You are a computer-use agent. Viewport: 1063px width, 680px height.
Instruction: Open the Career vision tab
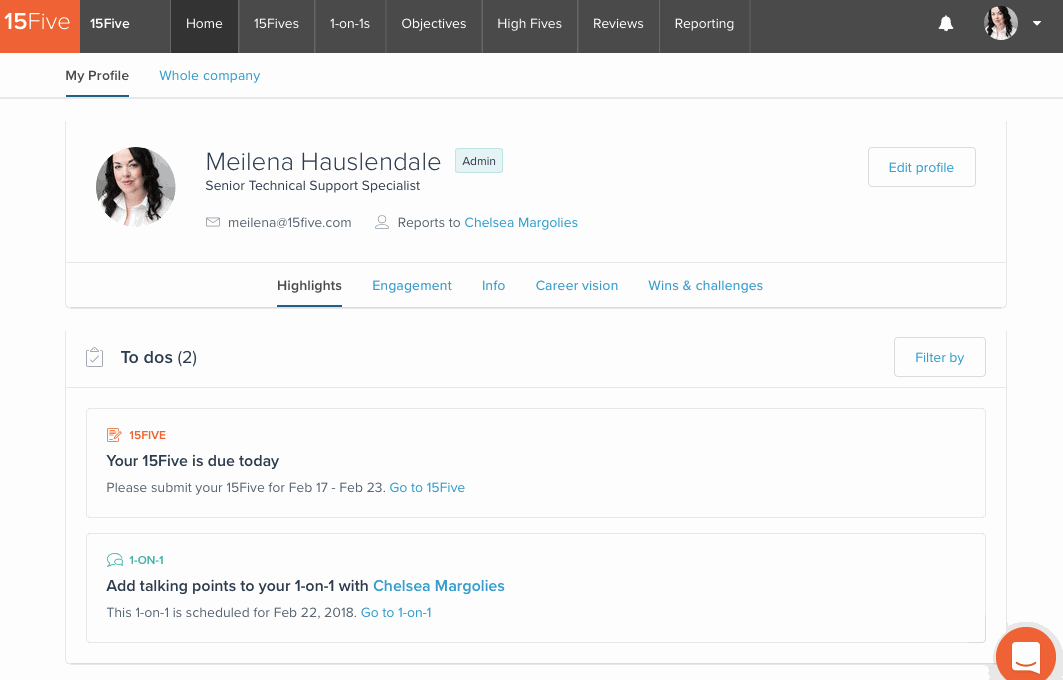click(x=577, y=285)
